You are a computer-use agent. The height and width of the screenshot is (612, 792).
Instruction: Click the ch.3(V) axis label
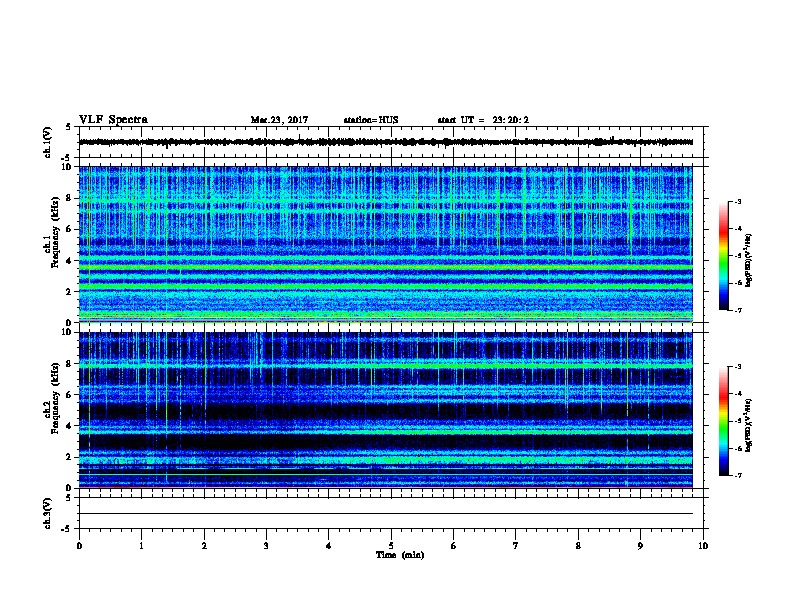48,513
